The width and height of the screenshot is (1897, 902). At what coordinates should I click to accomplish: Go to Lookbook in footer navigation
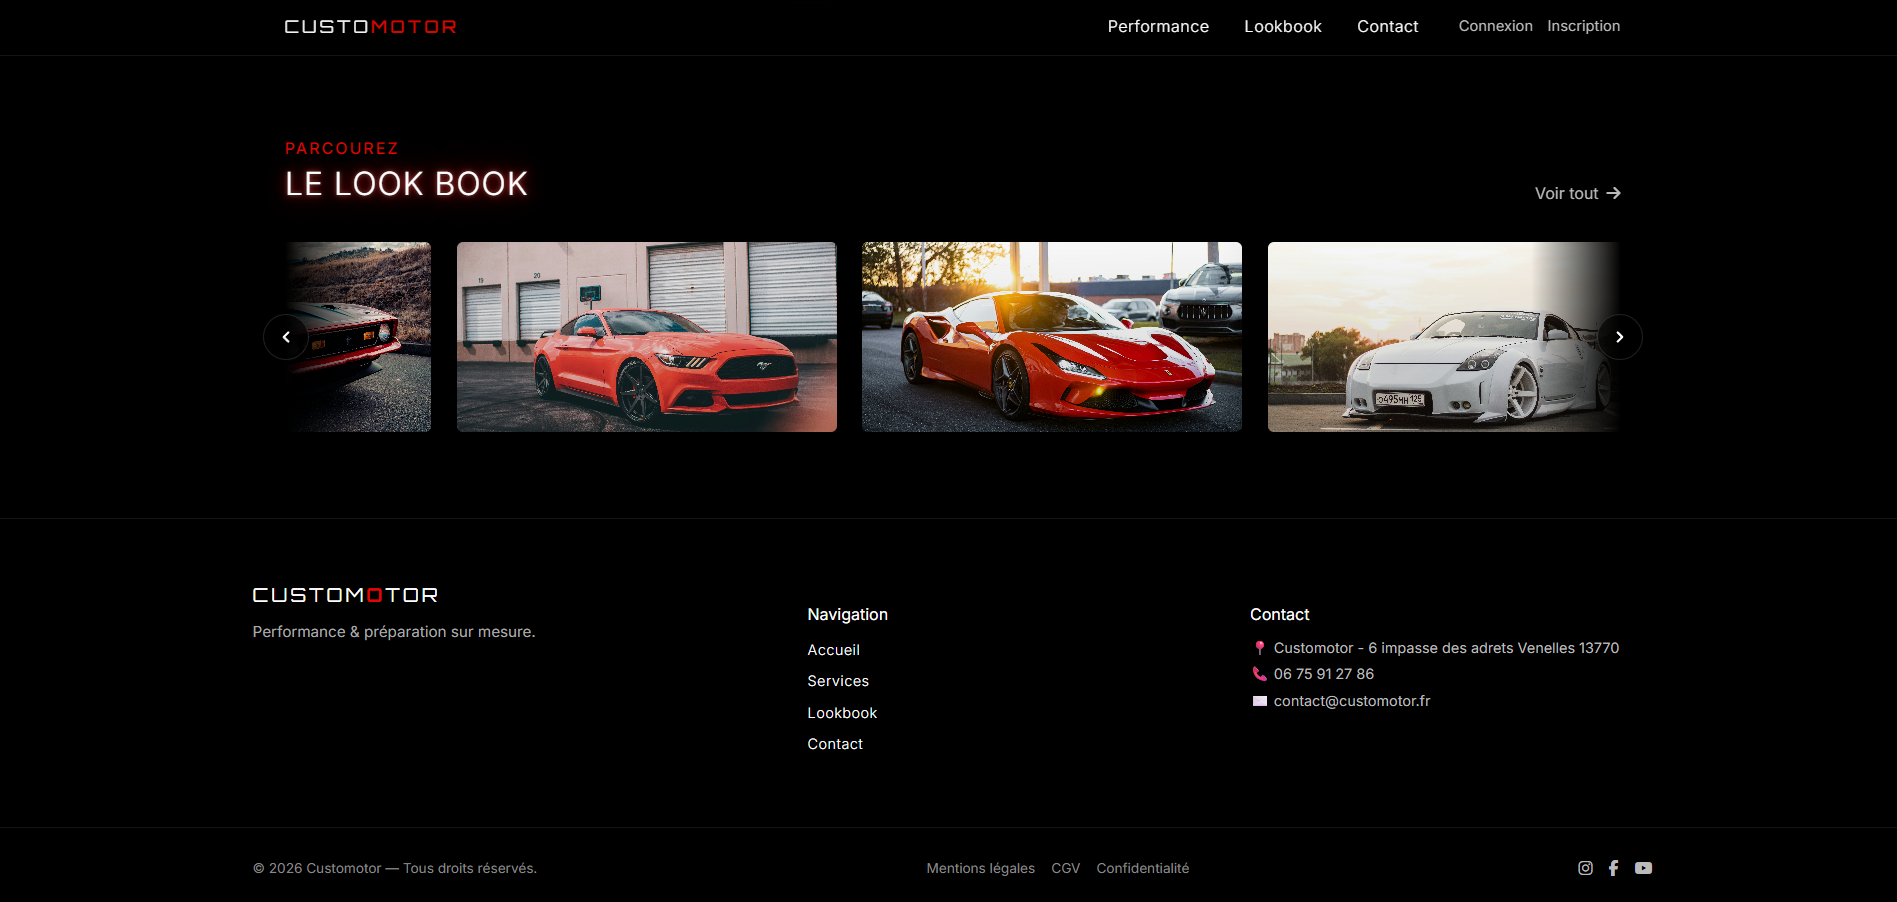[842, 713]
